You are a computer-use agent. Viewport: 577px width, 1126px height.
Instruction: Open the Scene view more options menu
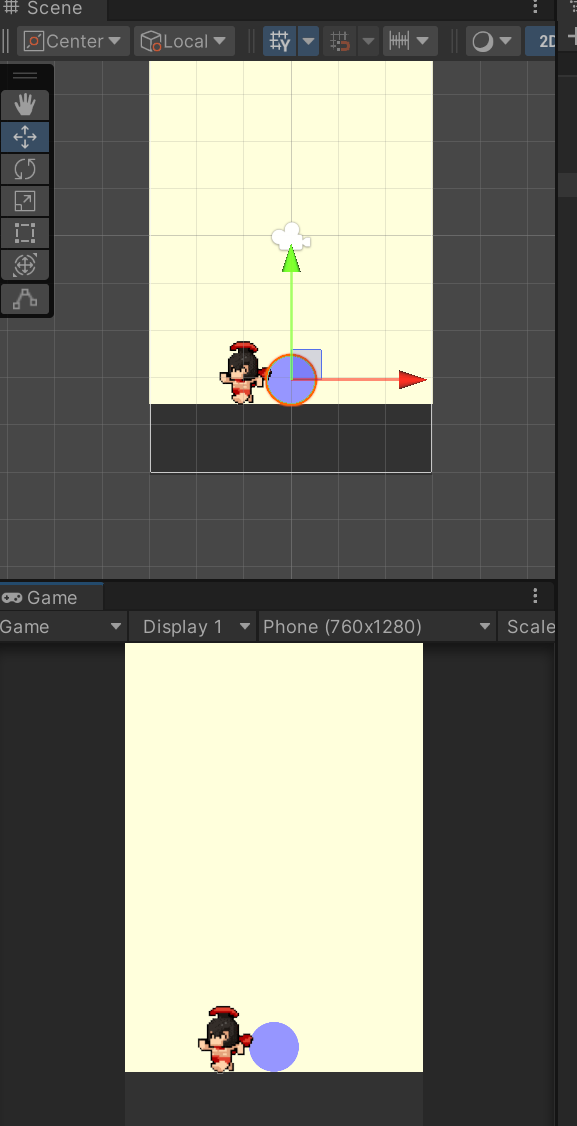point(535,7)
